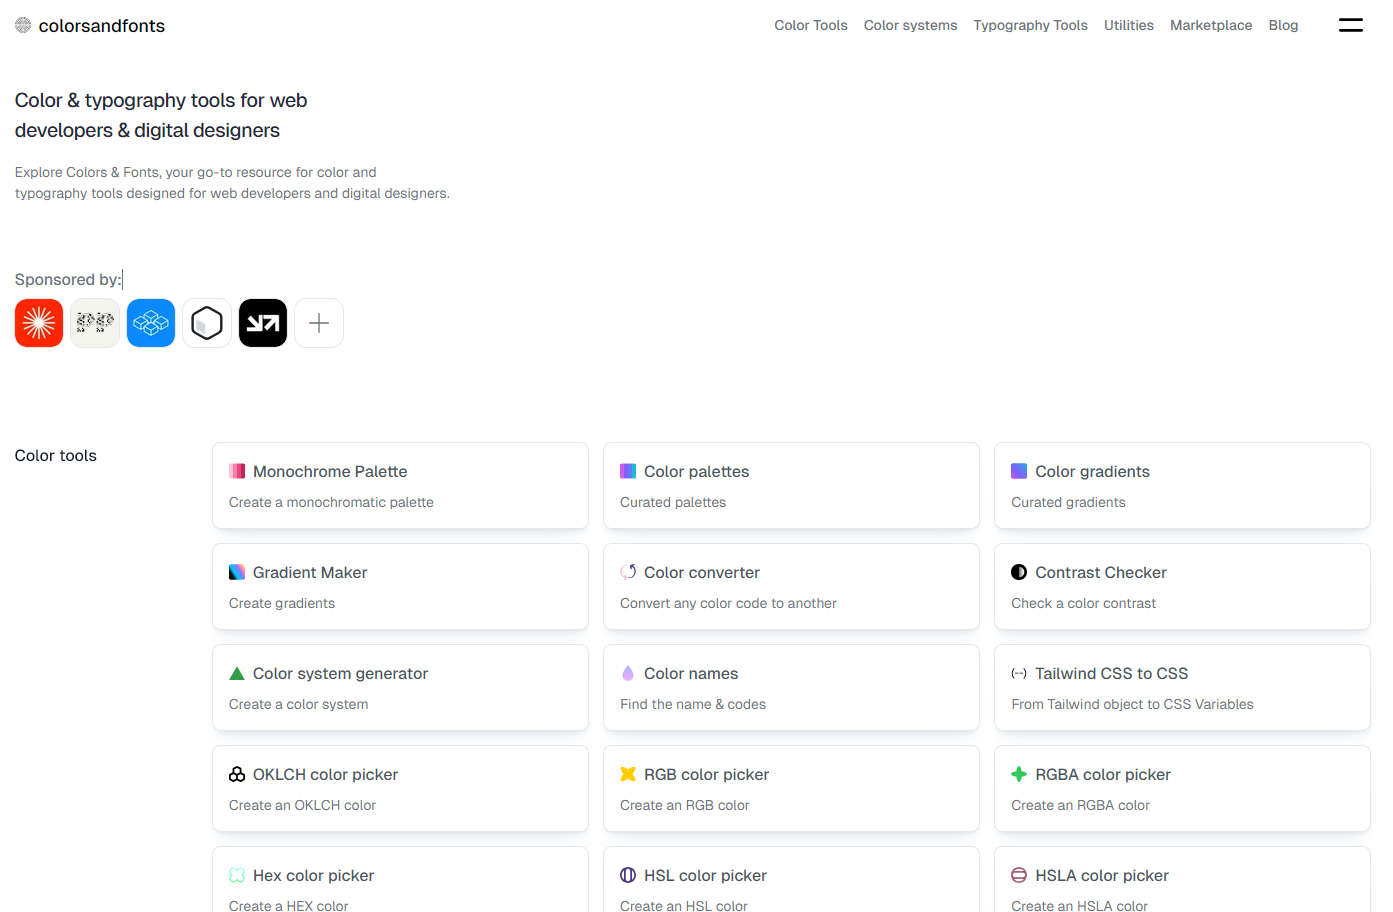Open the hamburger menu icon
Screen dimensions: 1393x912
pos(1351,25)
